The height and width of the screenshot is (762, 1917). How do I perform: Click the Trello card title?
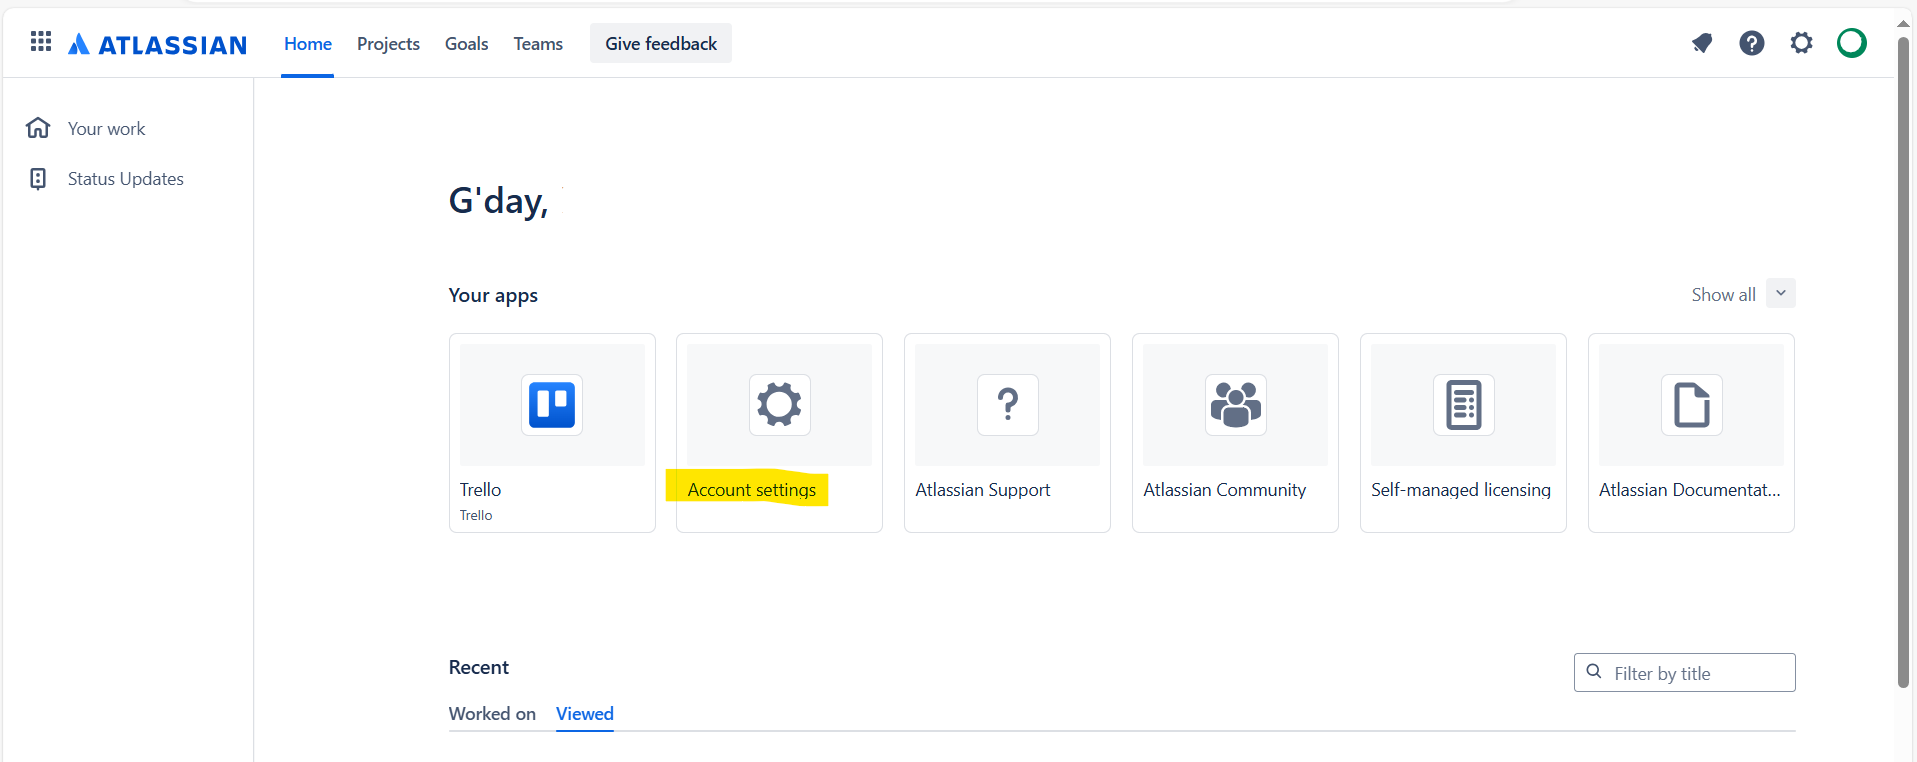480,490
